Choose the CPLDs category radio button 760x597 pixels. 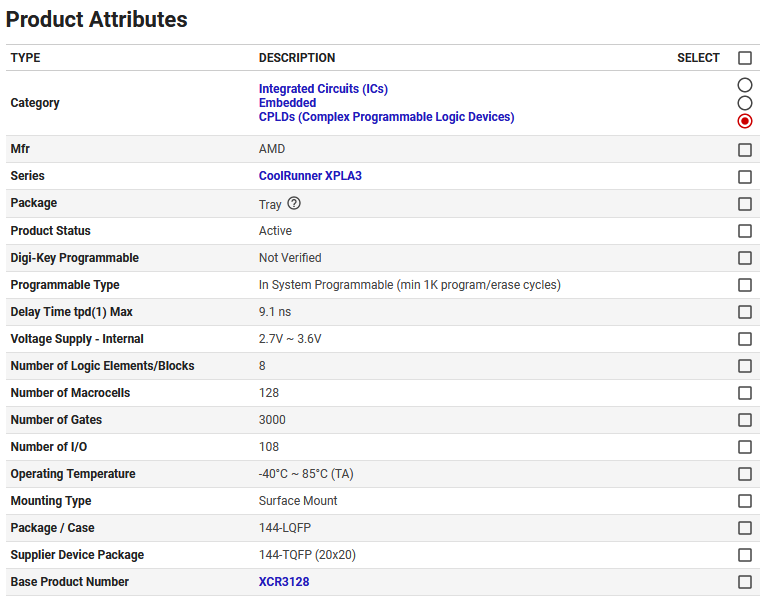click(744, 121)
